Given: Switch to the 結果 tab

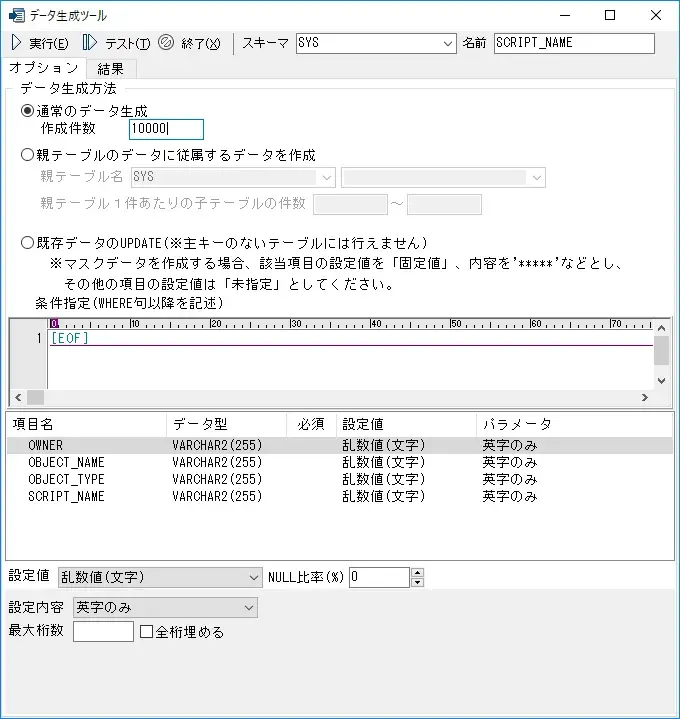Looking at the screenshot, I should (x=111, y=68).
